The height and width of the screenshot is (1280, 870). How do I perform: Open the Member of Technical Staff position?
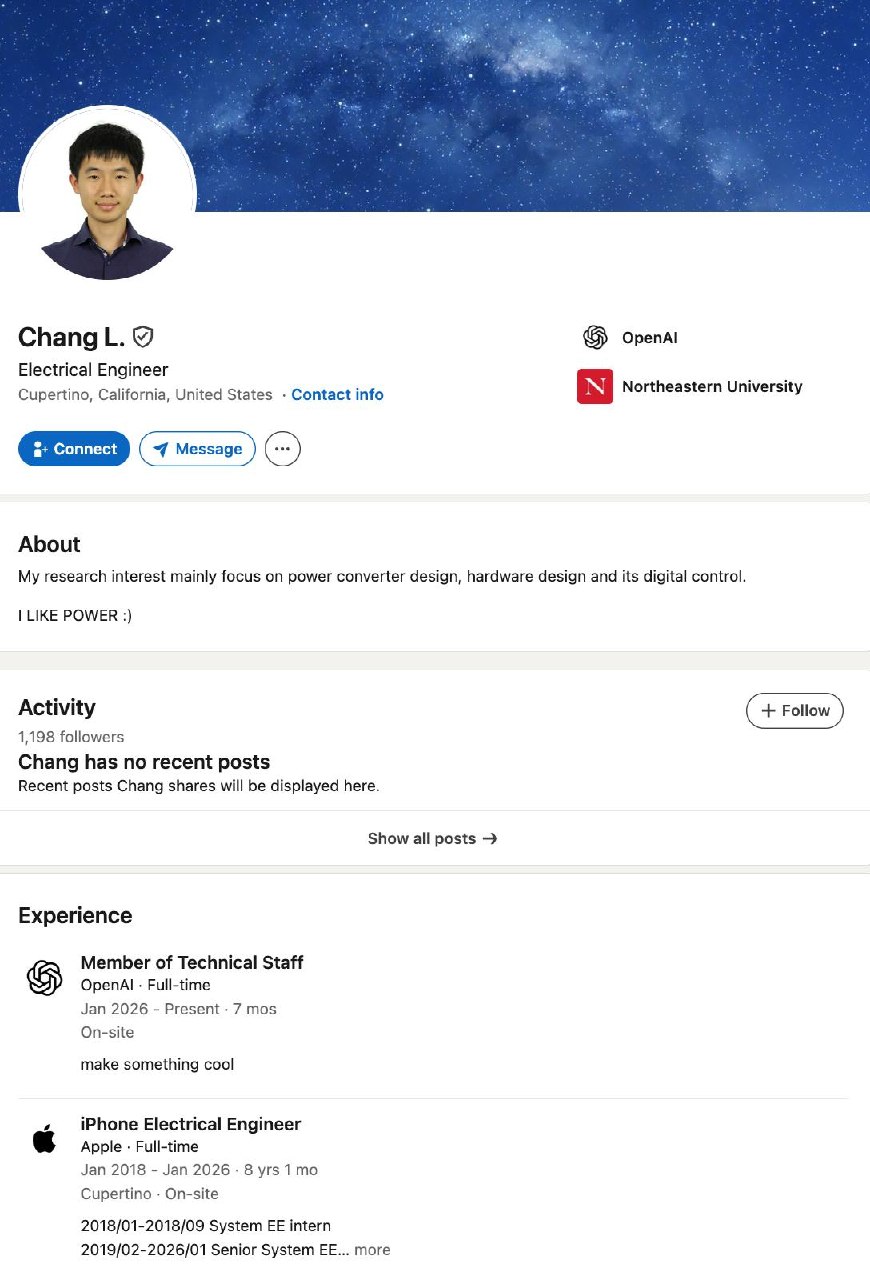point(192,962)
